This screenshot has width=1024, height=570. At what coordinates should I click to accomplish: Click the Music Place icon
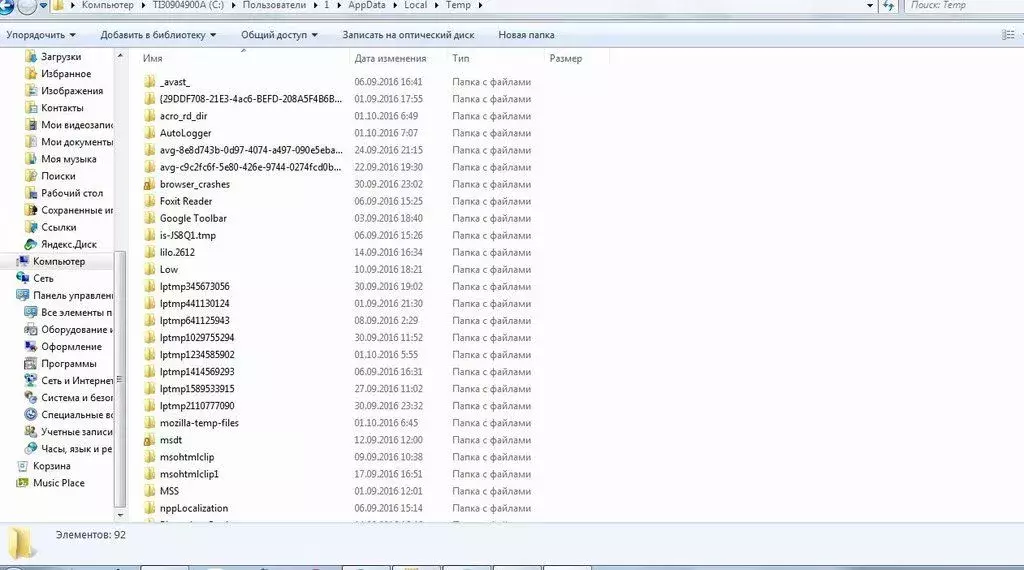(23, 483)
